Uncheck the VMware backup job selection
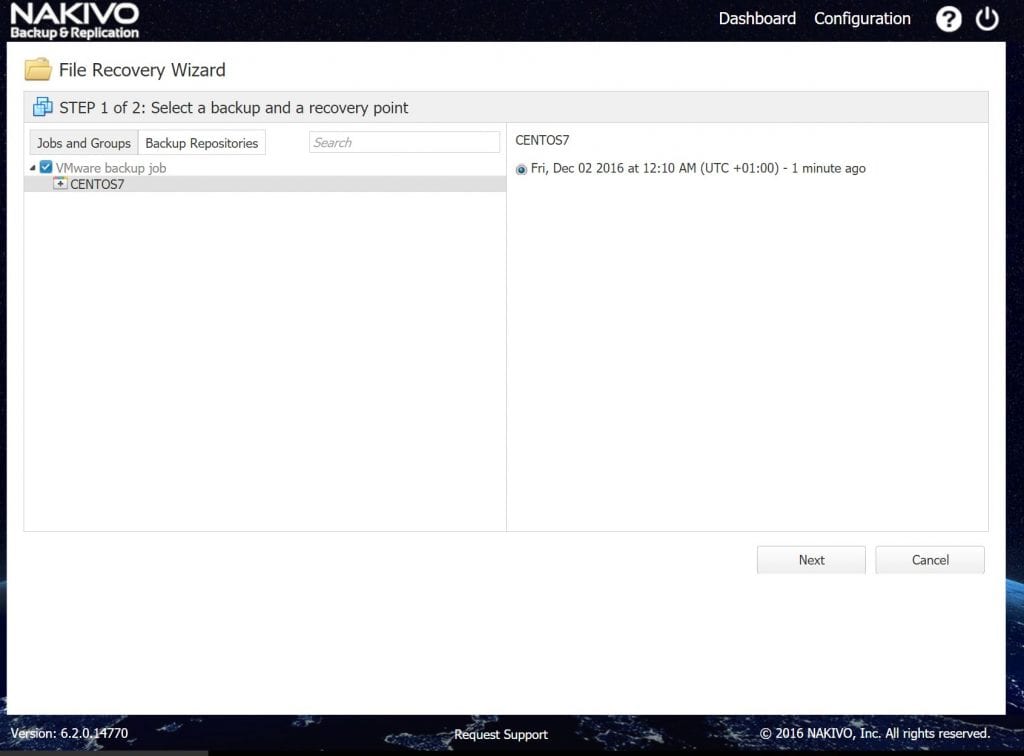1024x756 pixels. (45, 168)
